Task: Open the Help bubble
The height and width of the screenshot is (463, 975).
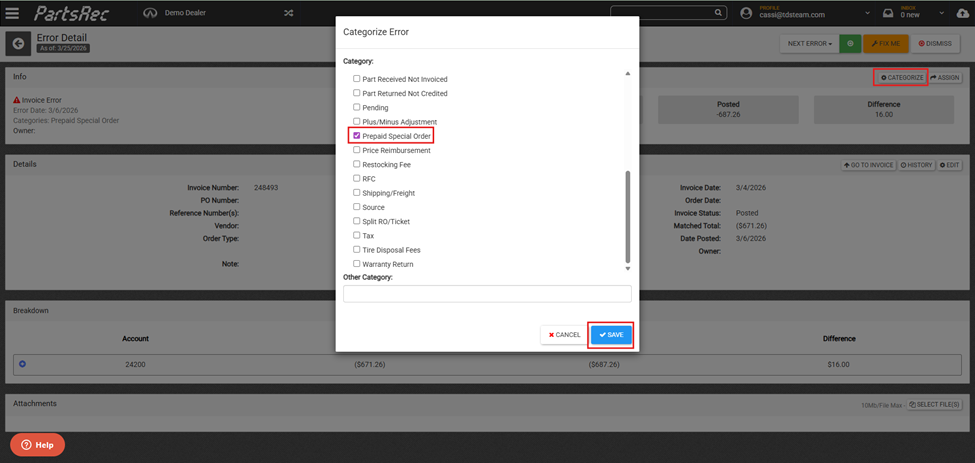Action: point(37,445)
